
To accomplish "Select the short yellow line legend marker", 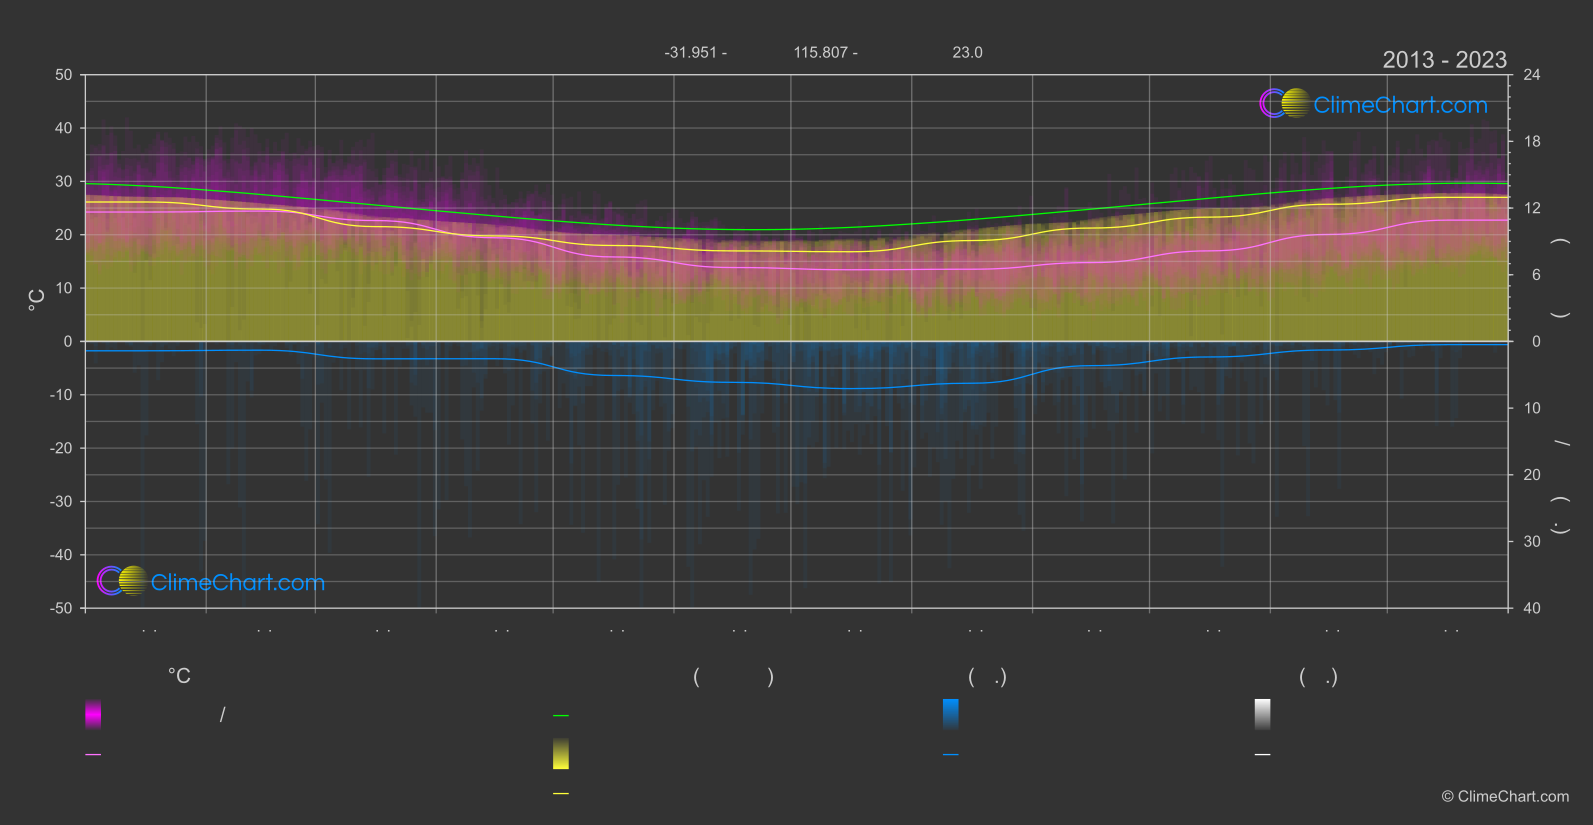I will (561, 793).
